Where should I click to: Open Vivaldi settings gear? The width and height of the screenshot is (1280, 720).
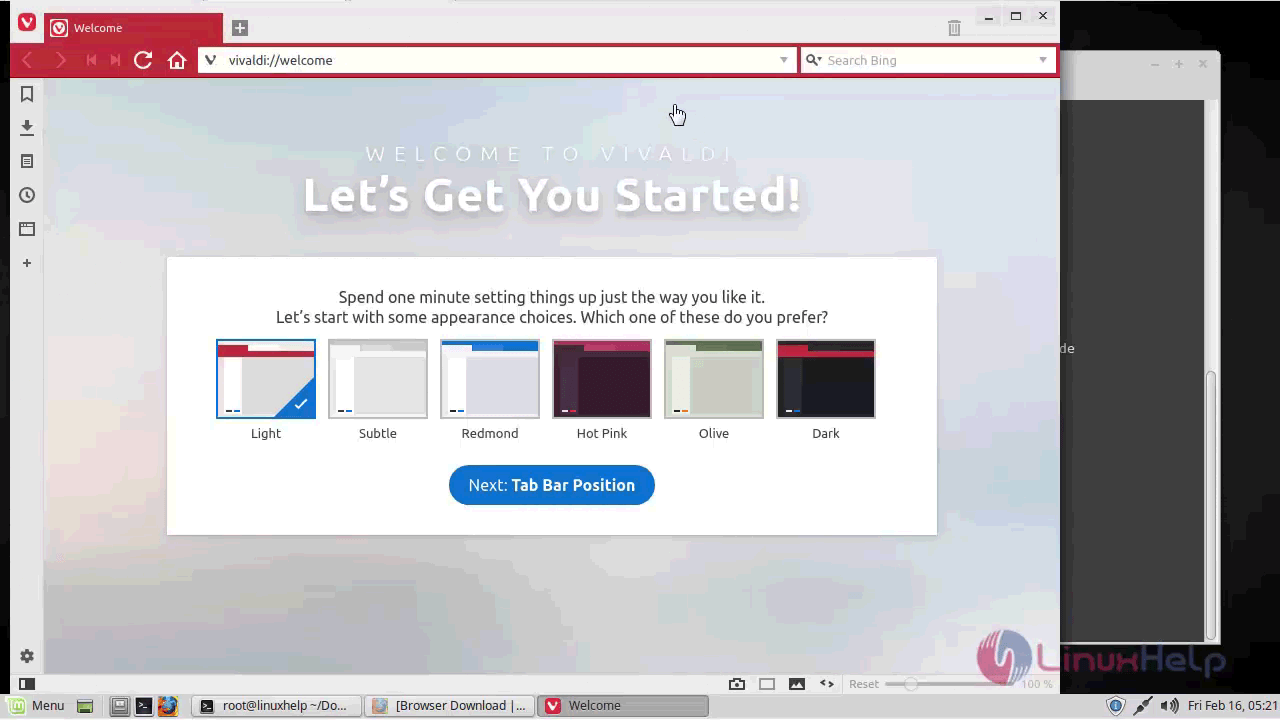tap(27, 656)
